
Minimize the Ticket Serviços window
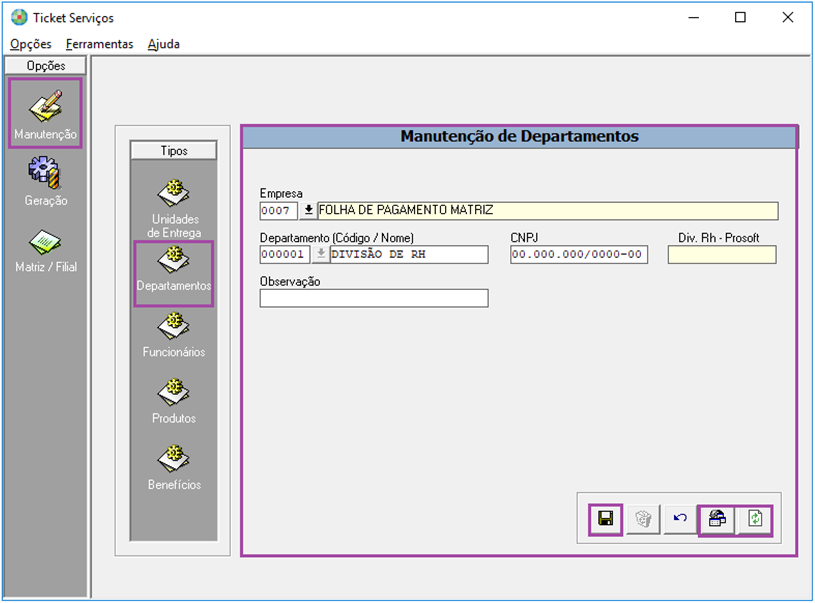(693, 18)
